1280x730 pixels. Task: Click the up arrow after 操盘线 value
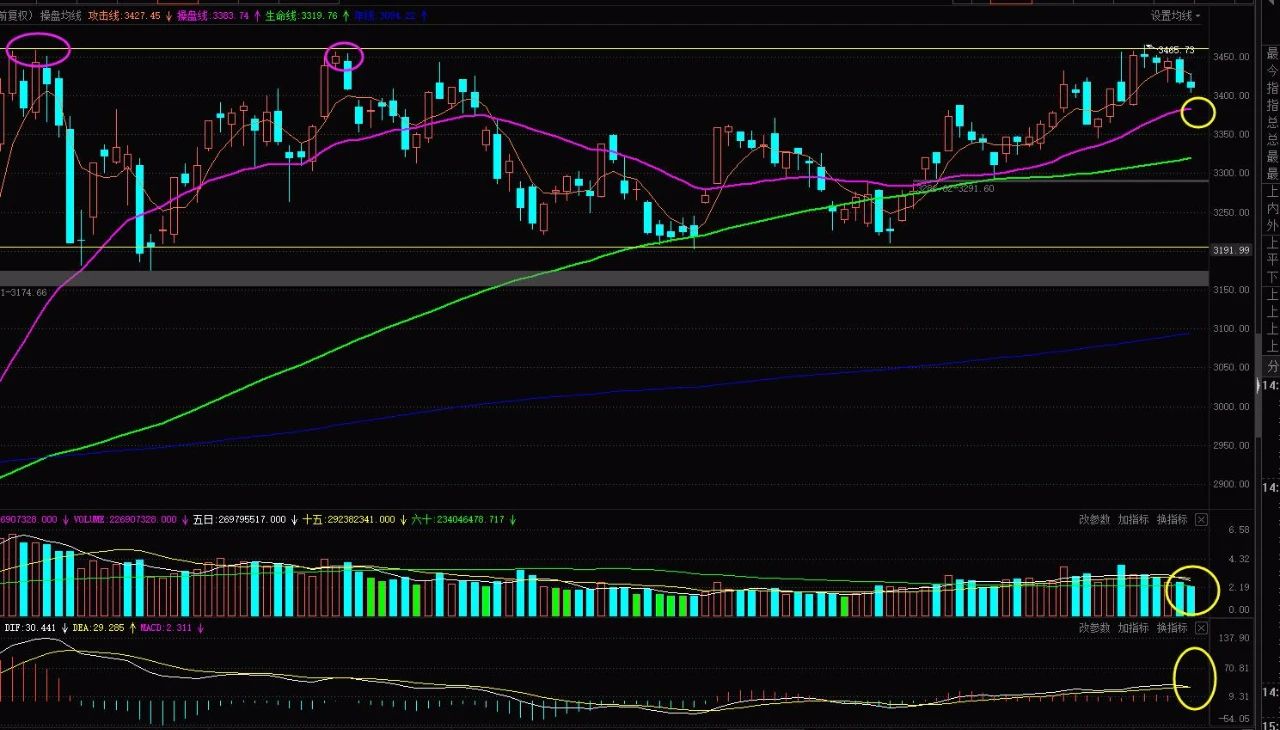click(257, 15)
